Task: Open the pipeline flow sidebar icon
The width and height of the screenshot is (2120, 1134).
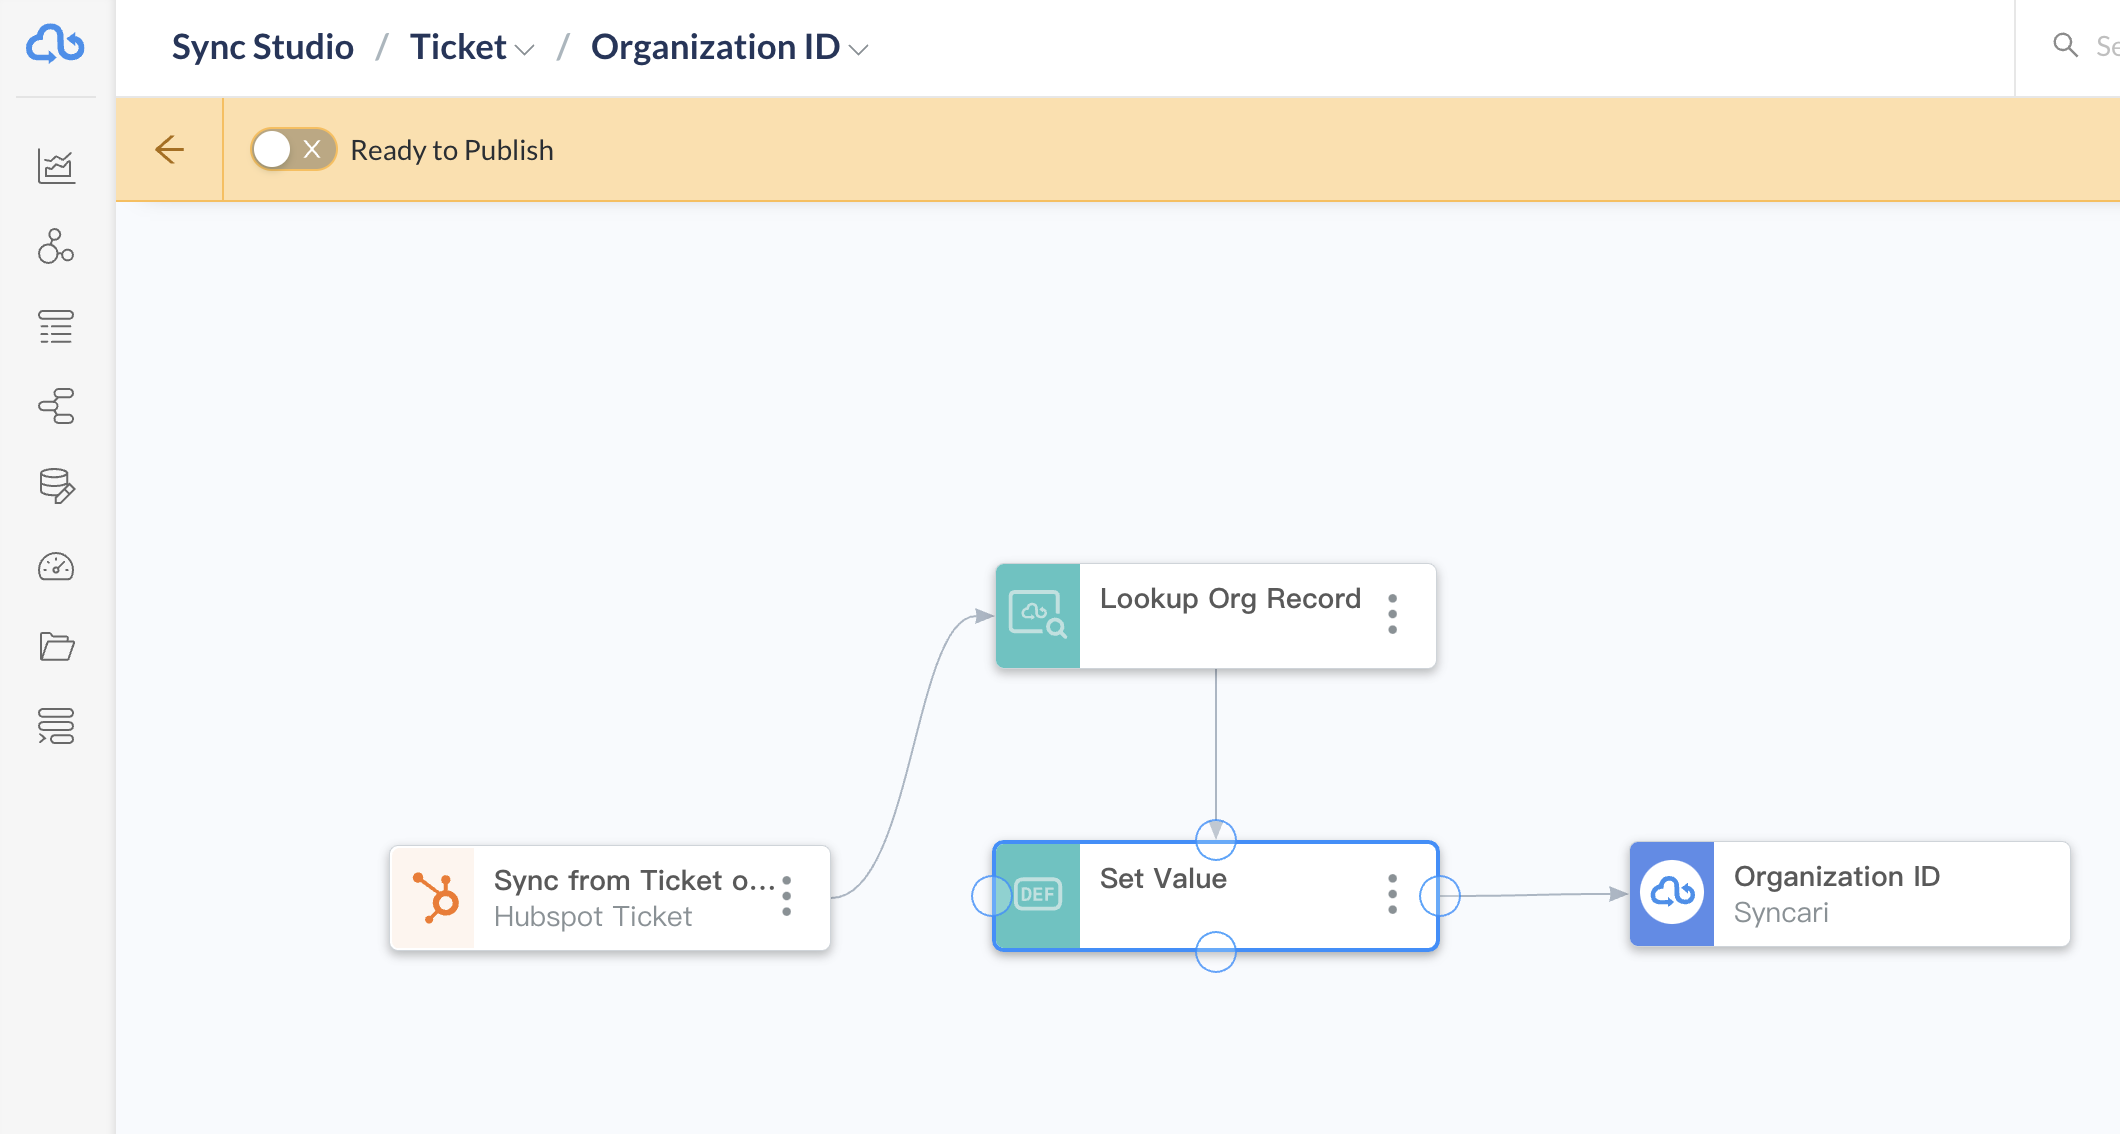Action: coord(56,406)
